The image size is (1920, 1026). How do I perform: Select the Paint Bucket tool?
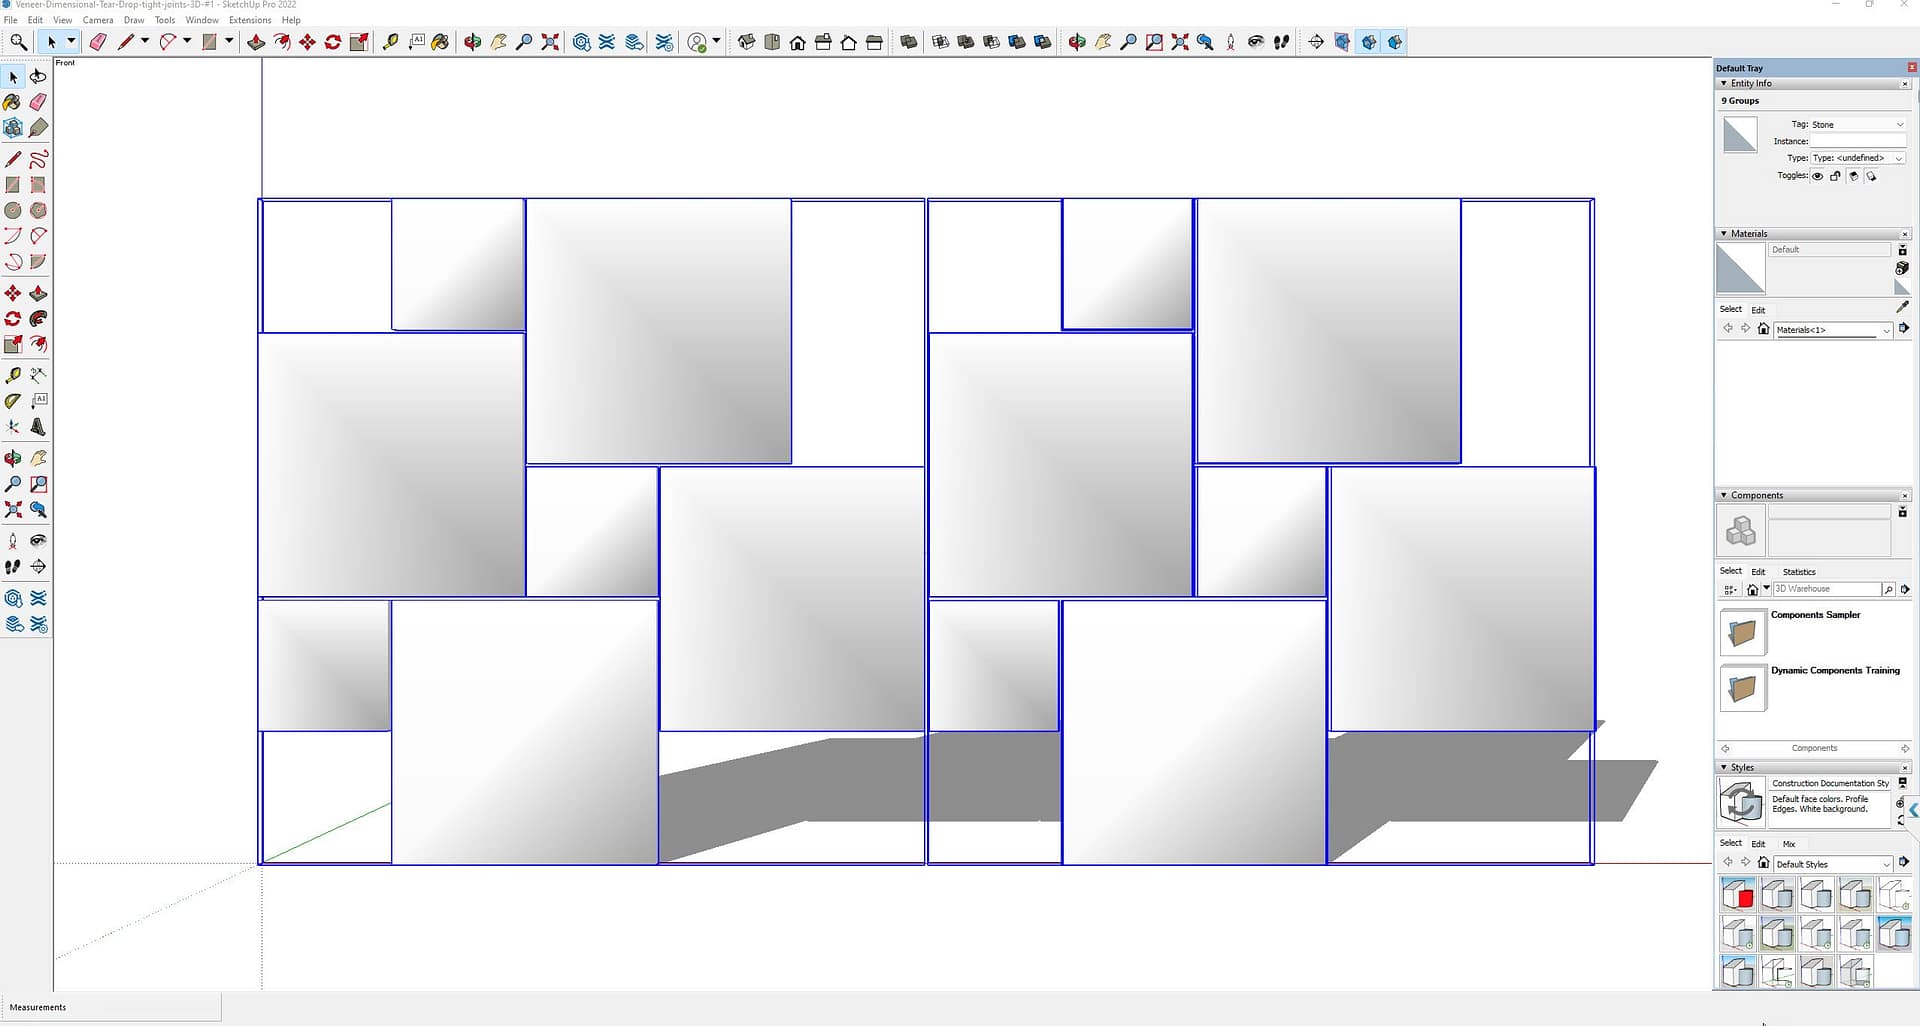(440, 42)
